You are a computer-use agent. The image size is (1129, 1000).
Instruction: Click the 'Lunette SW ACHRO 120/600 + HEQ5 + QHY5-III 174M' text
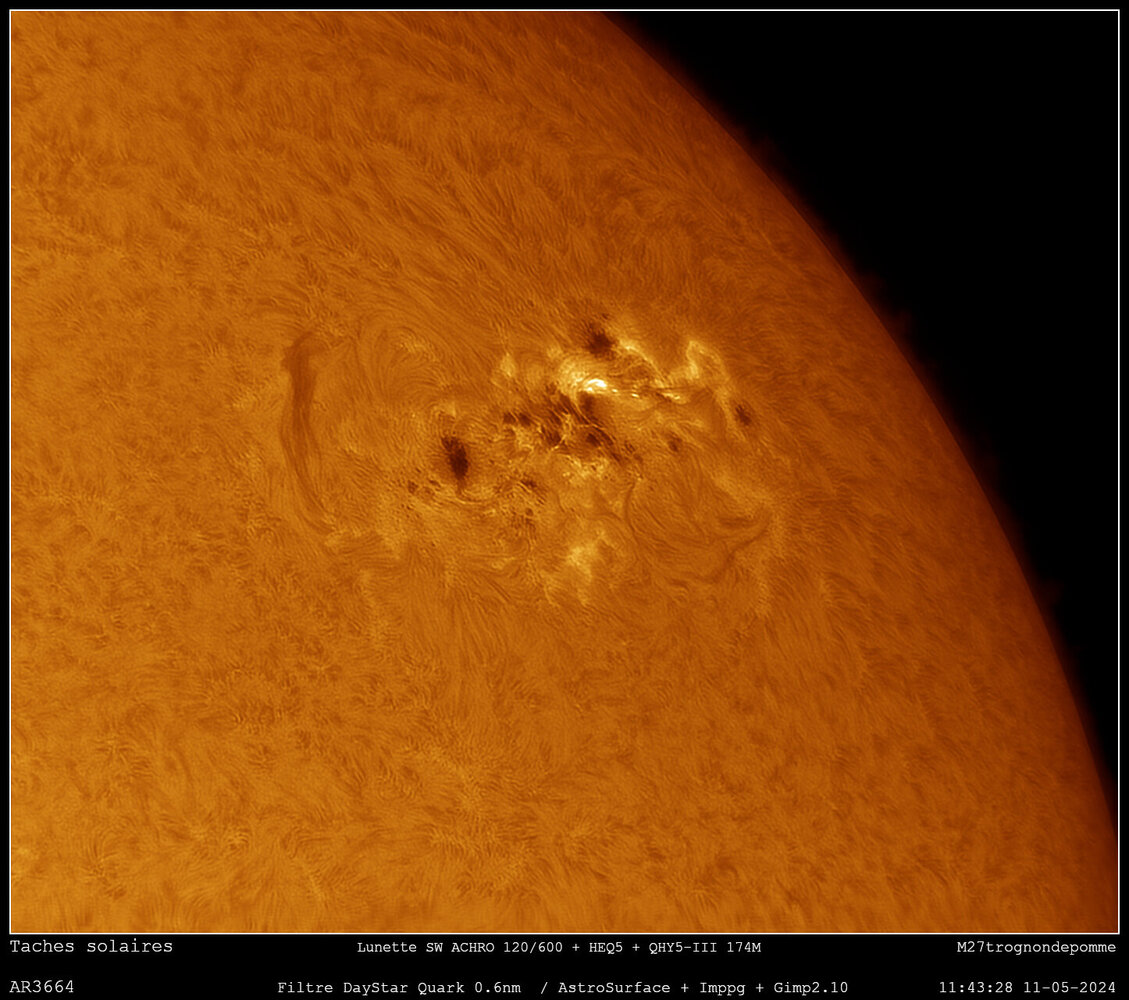pyautogui.click(x=559, y=947)
